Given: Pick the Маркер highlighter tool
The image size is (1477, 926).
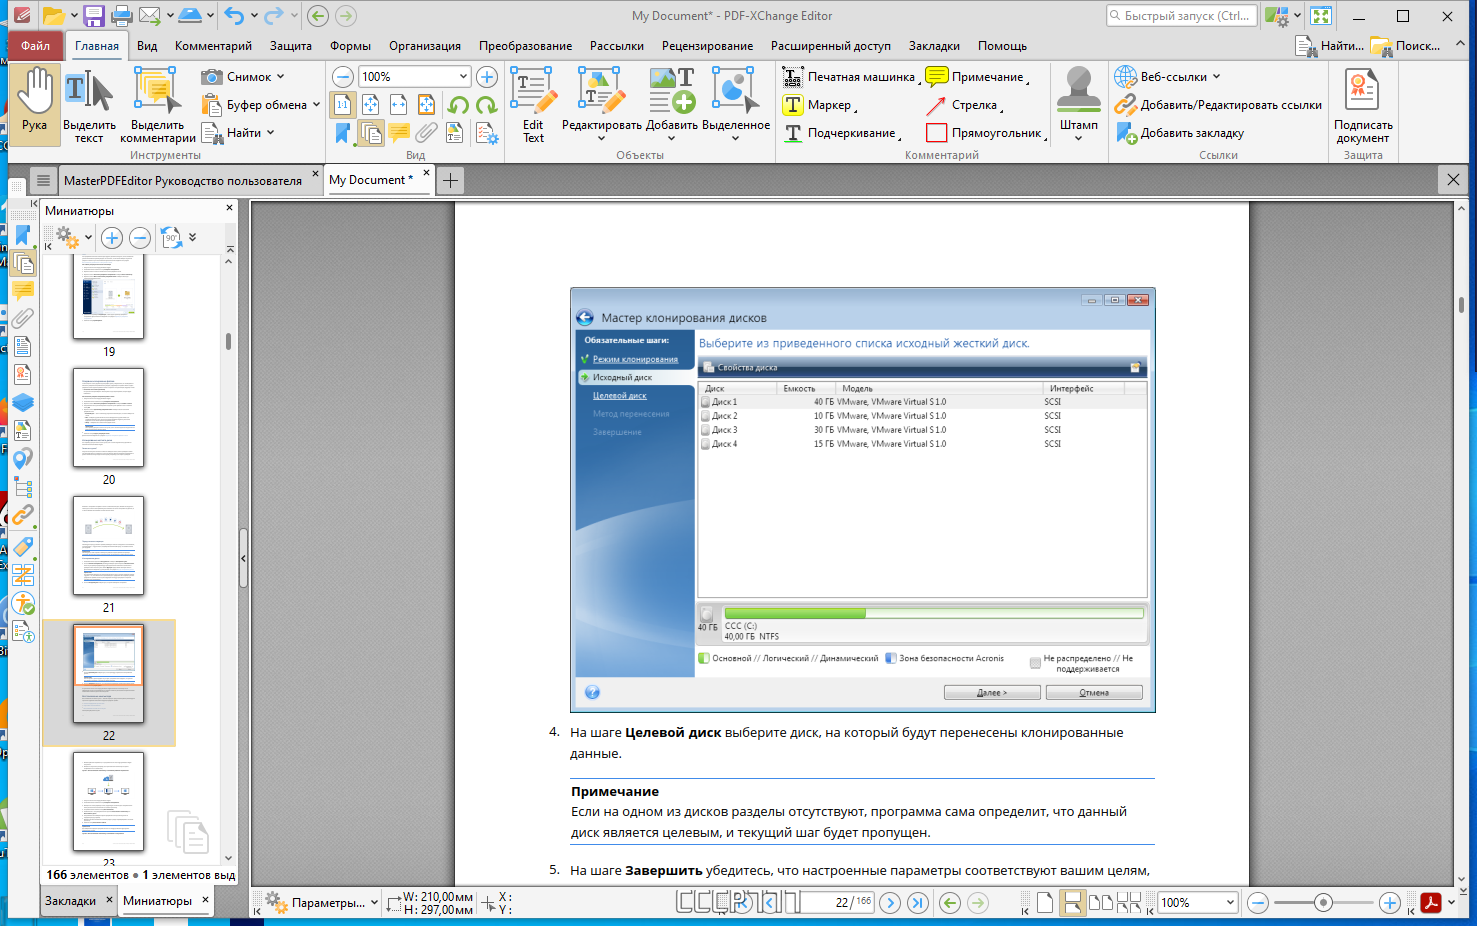Looking at the screenshot, I should click(x=819, y=105).
